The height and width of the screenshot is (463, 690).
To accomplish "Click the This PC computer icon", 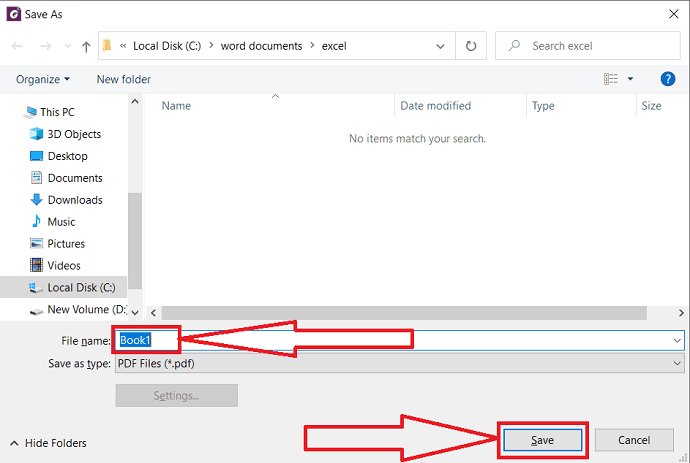I will click(30, 112).
